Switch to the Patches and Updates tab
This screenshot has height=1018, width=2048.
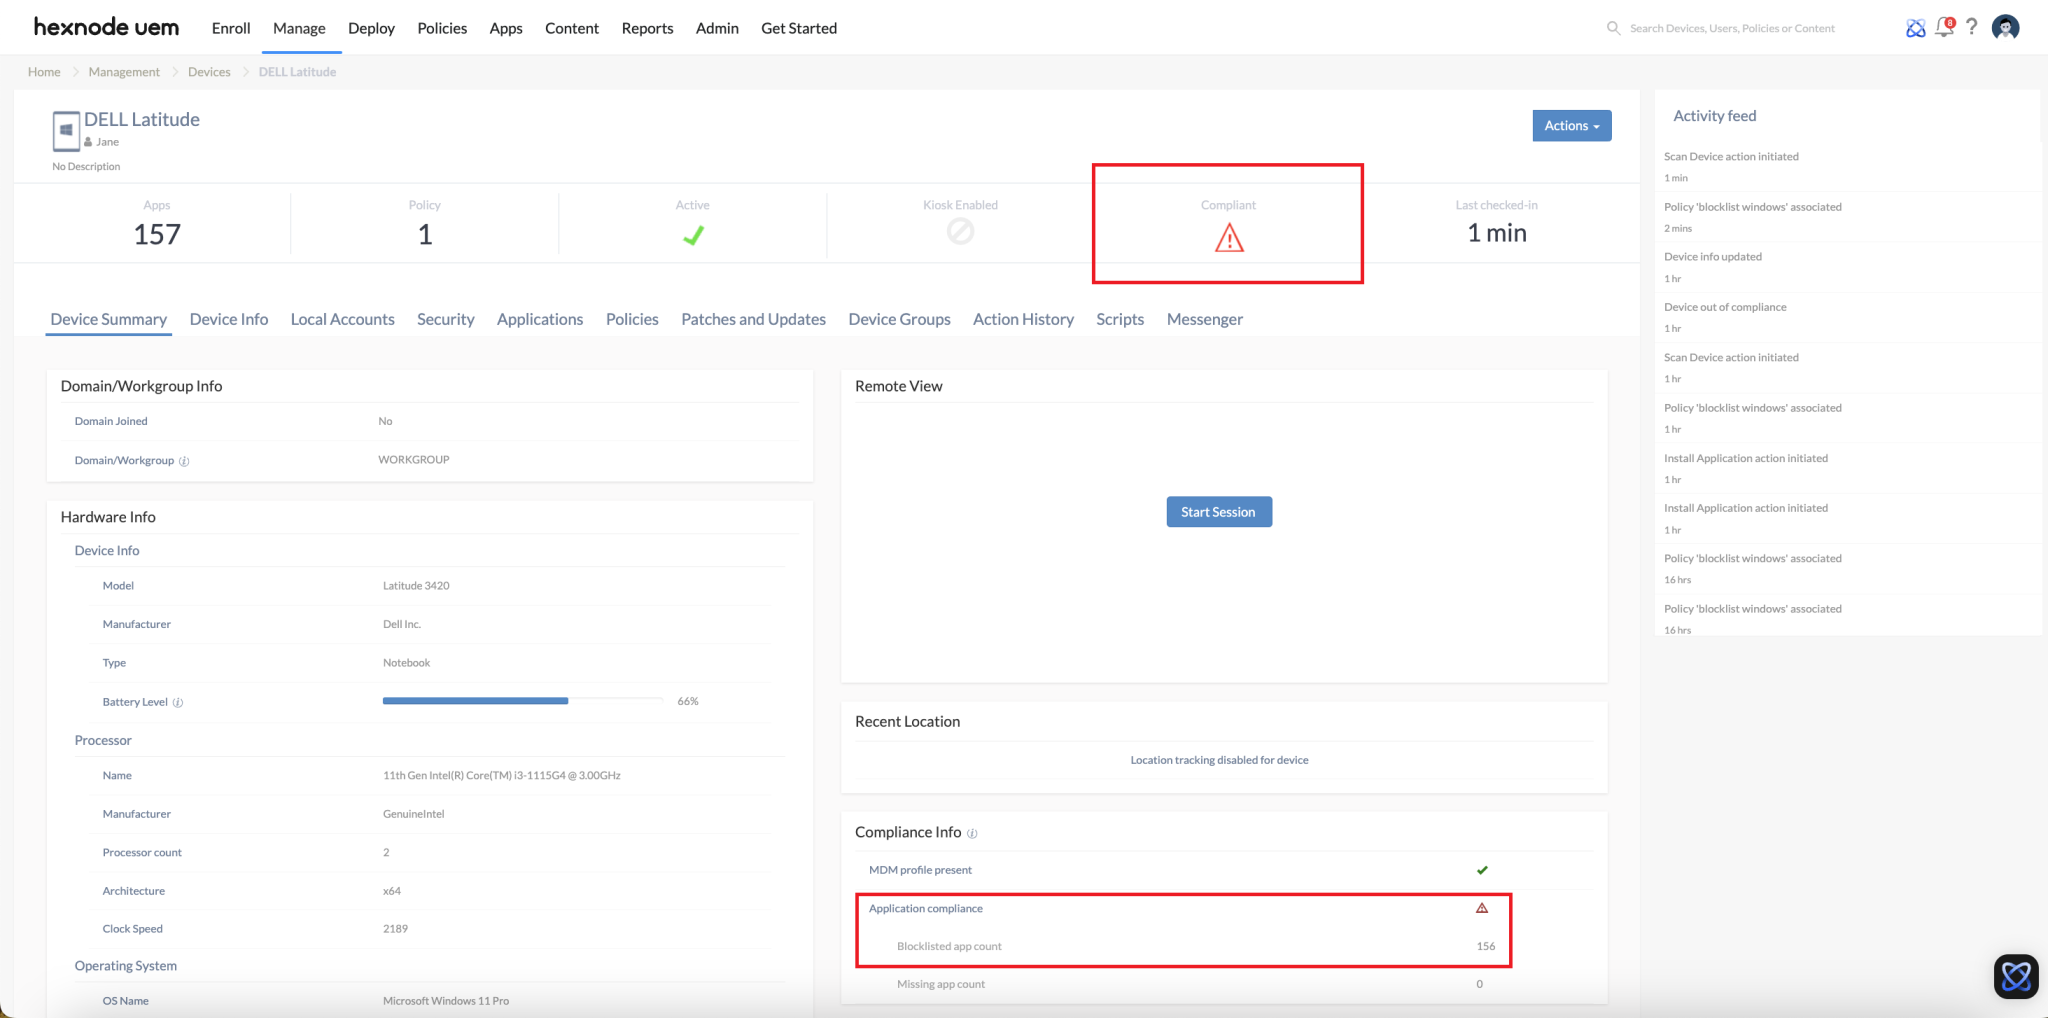(753, 319)
